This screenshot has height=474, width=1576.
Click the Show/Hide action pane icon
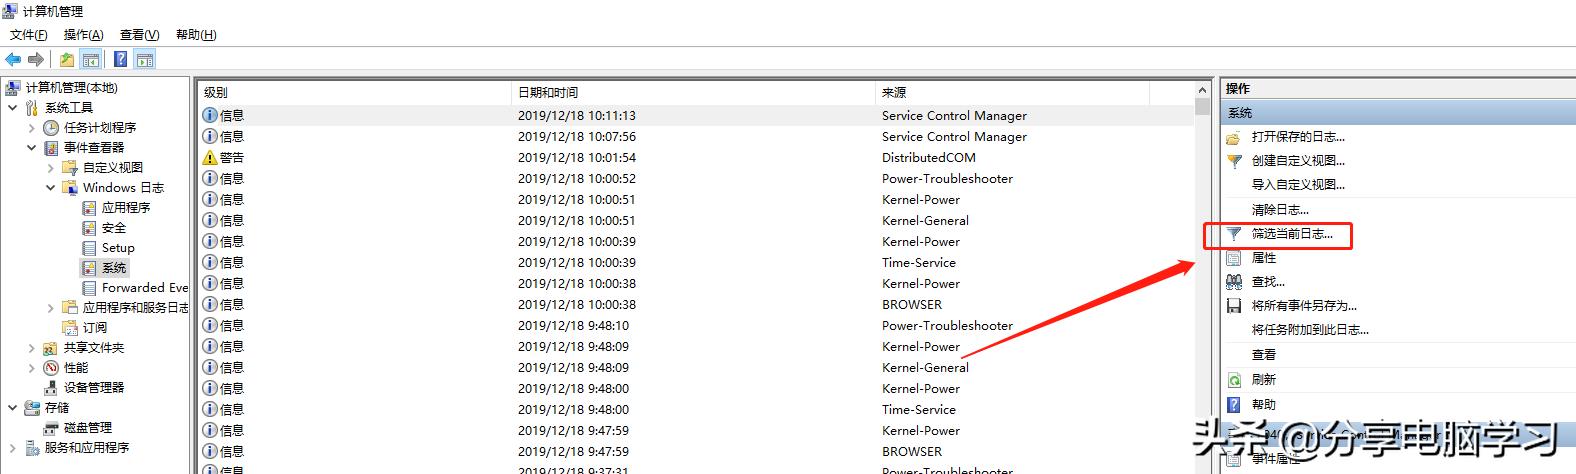tap(145, 60)
